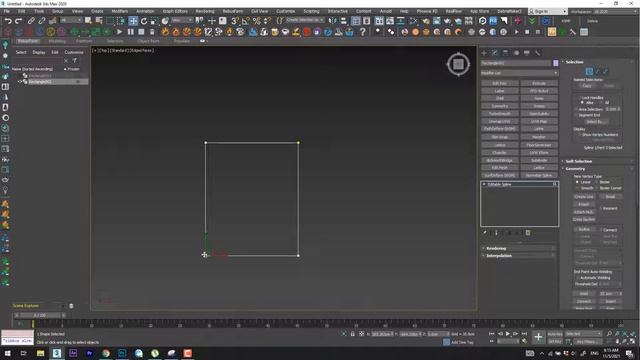Screen dimensions: 640x360
Task: Apply the Extrude modifier button
Action: click(539, 83)
